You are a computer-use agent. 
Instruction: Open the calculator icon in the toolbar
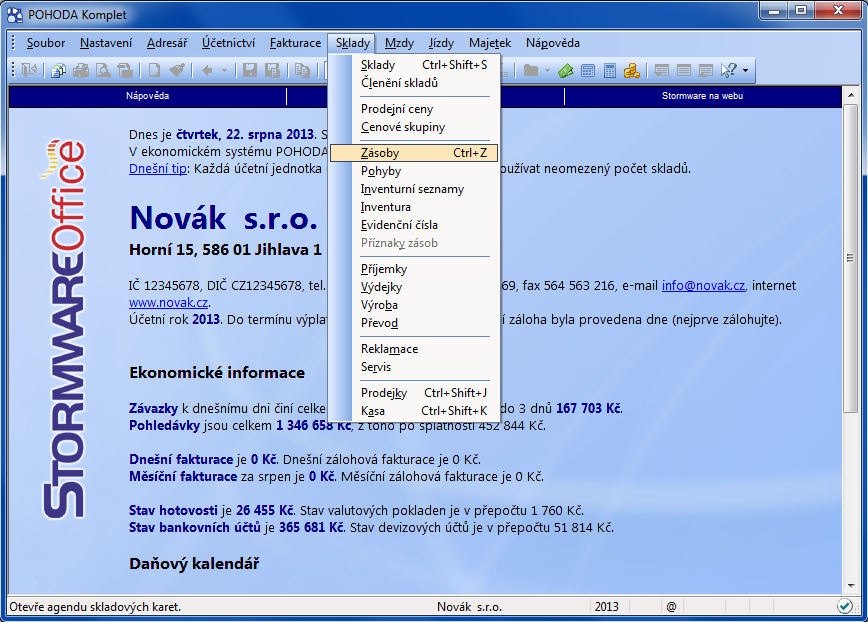point(588,70)
